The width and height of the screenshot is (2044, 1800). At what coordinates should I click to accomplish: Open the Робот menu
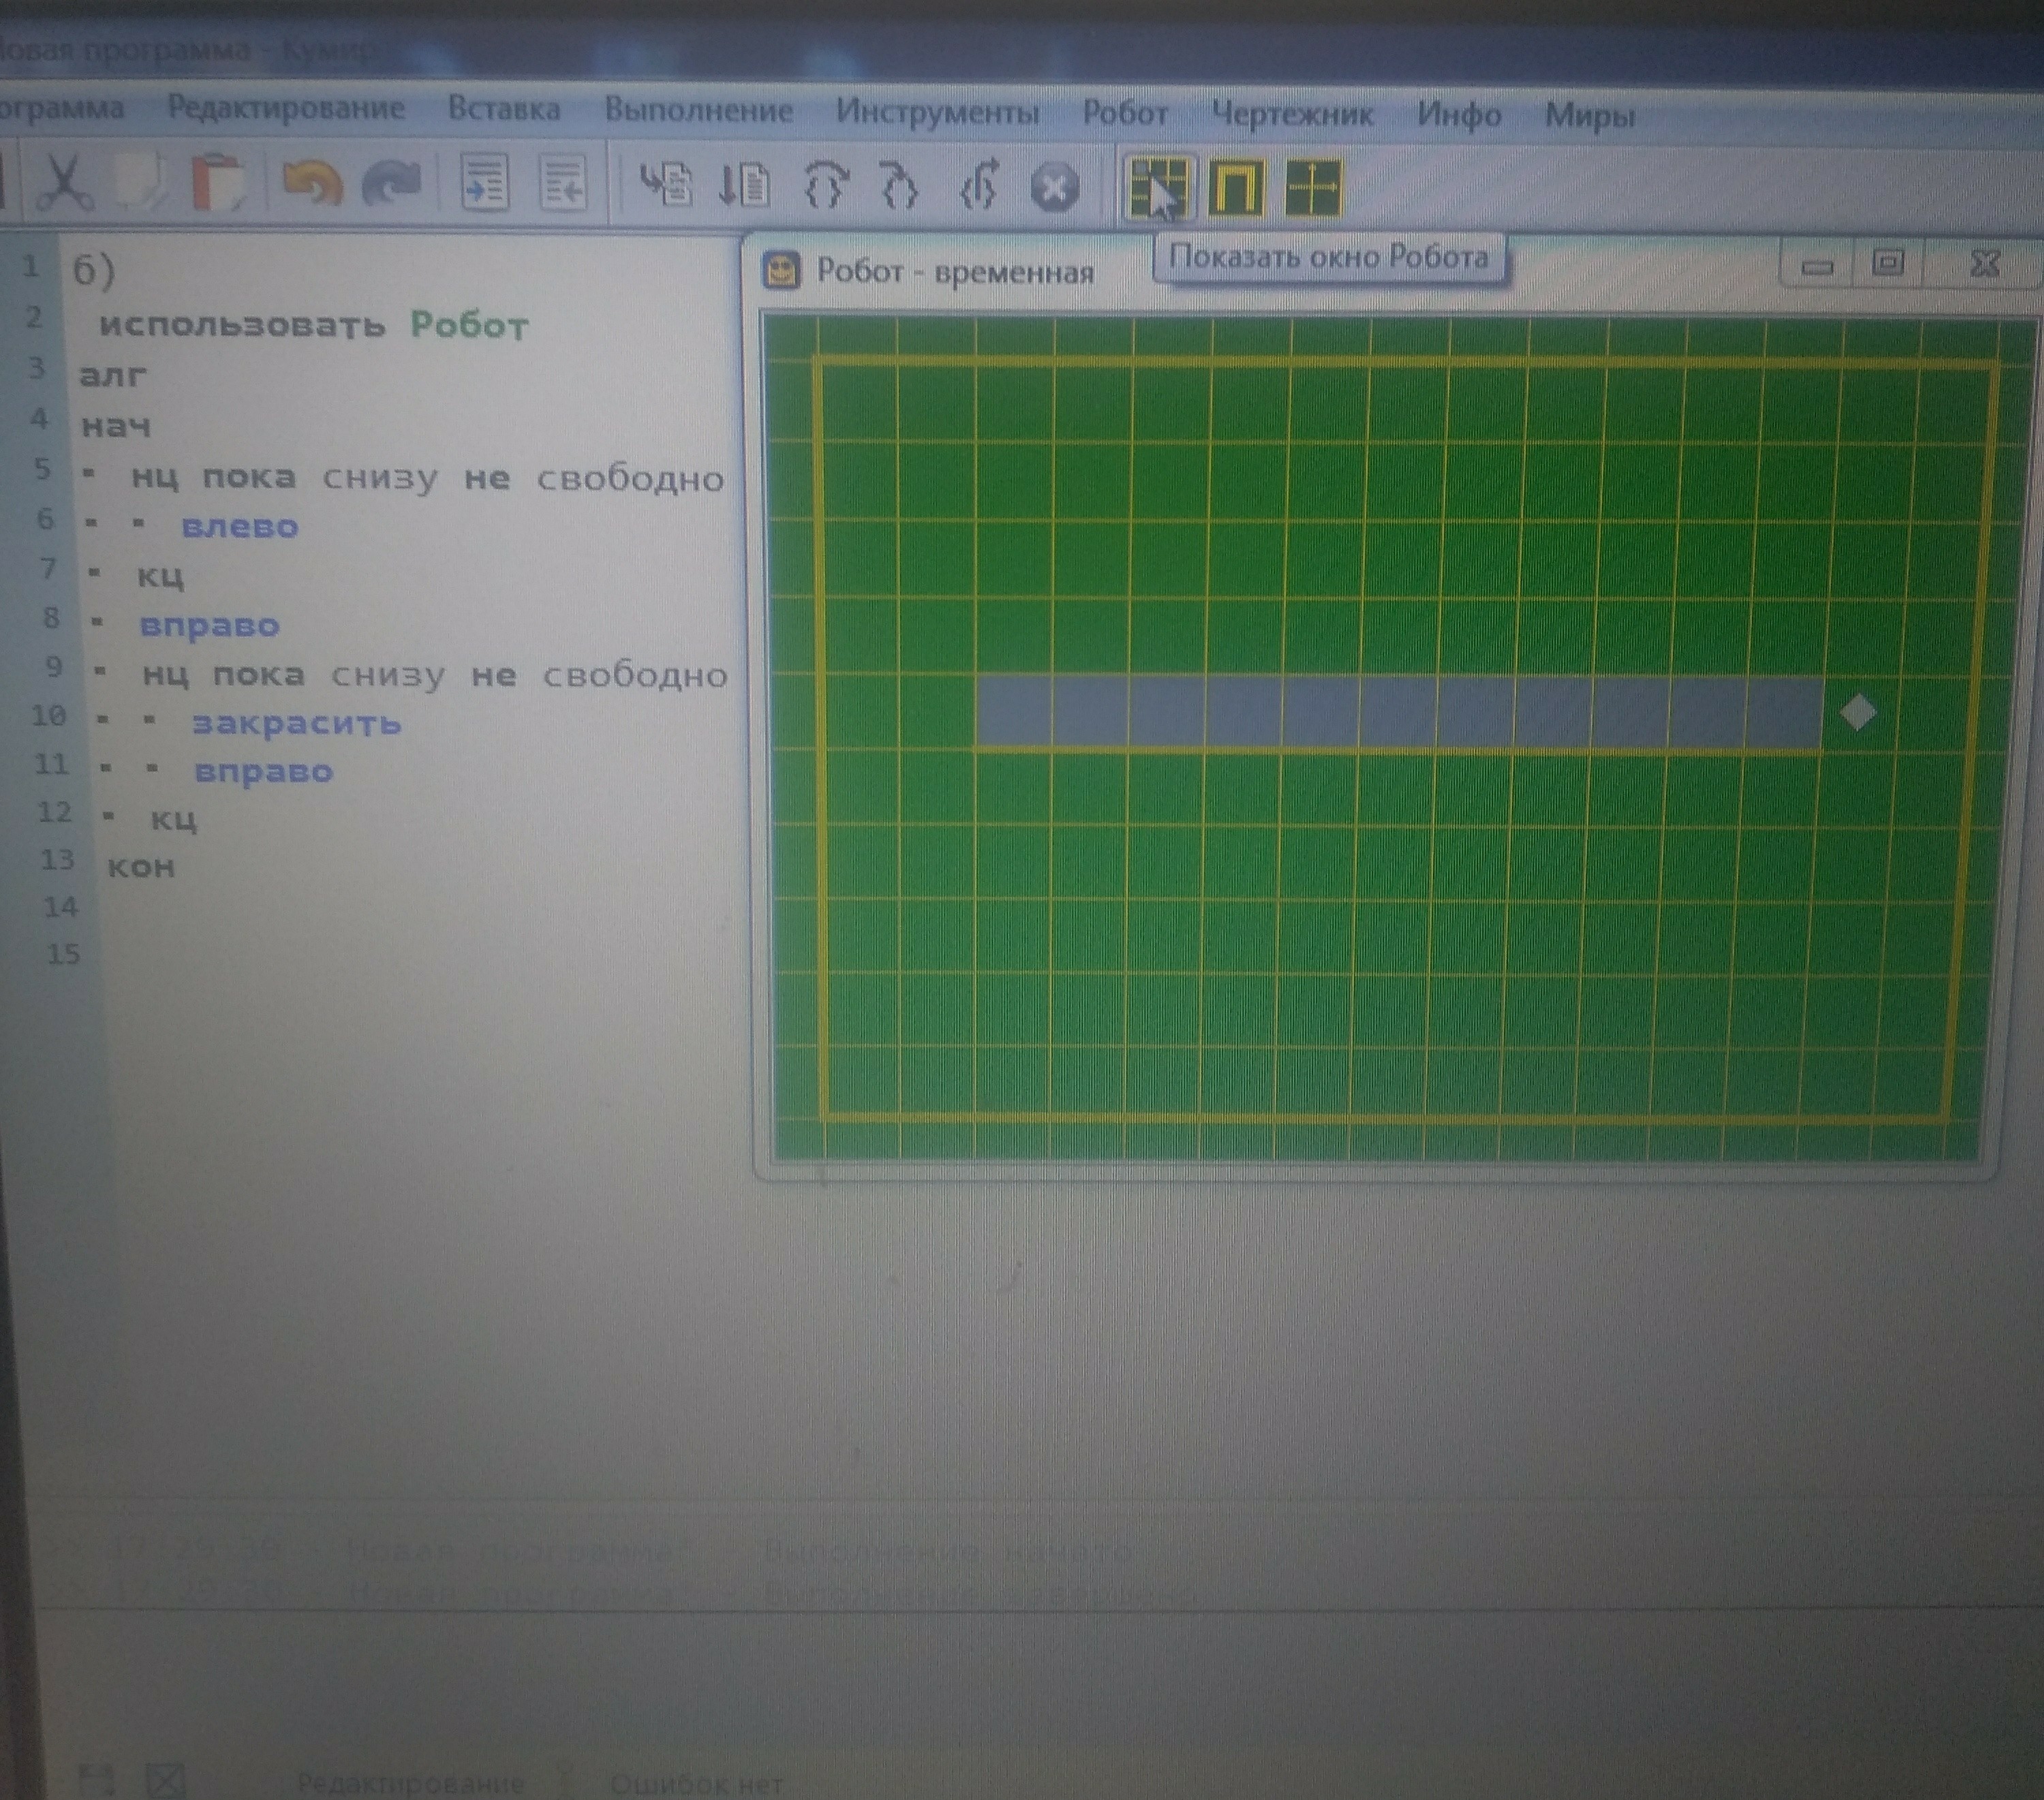1125,113
